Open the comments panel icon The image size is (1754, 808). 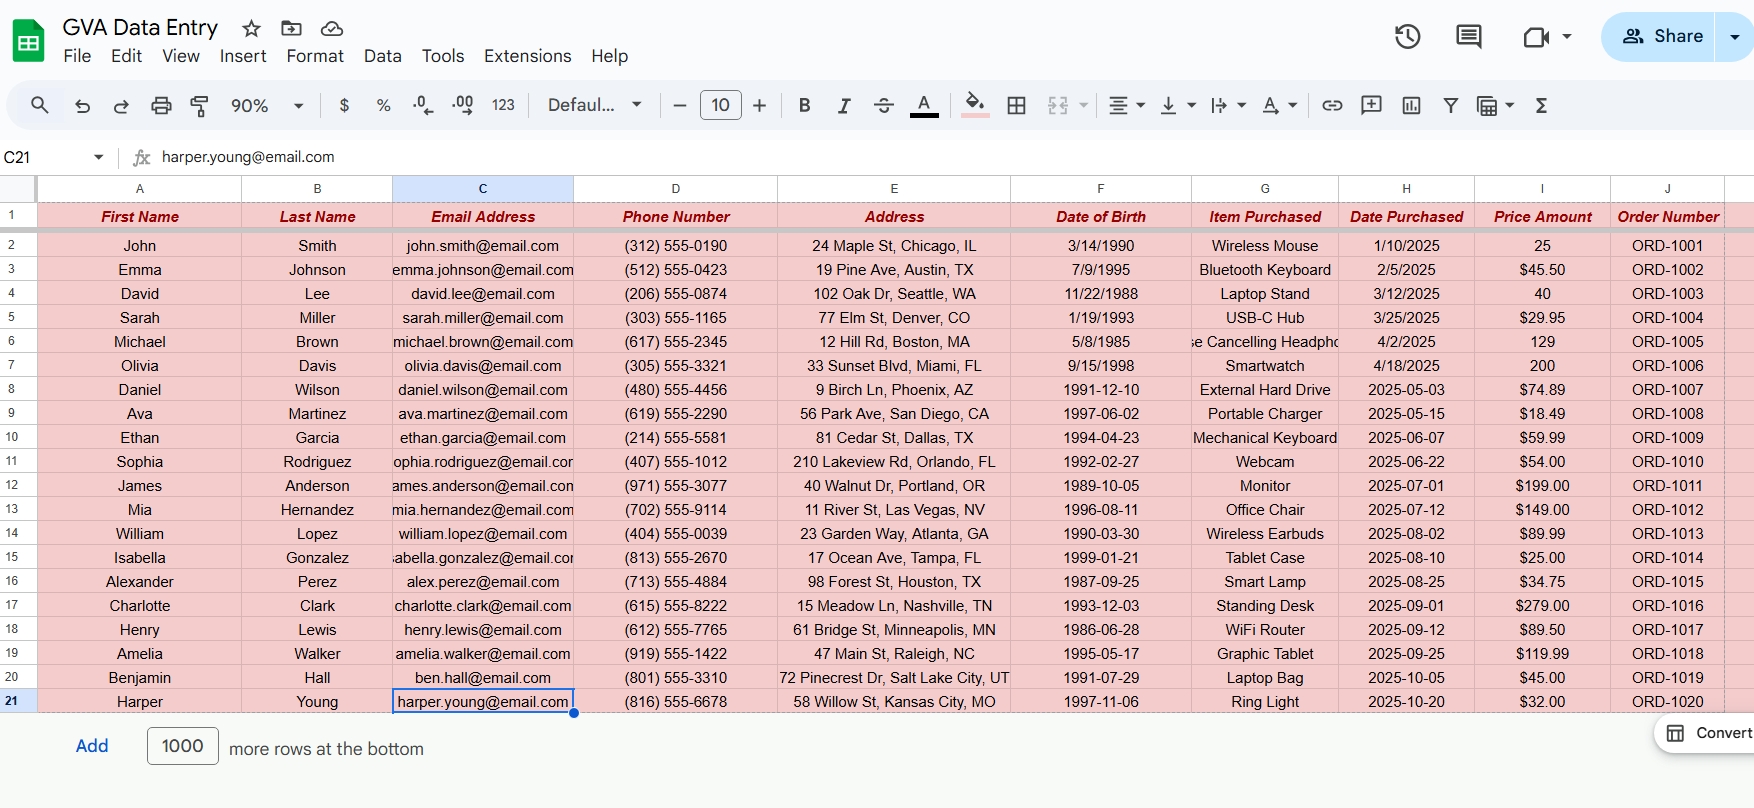coord(1468,37)
